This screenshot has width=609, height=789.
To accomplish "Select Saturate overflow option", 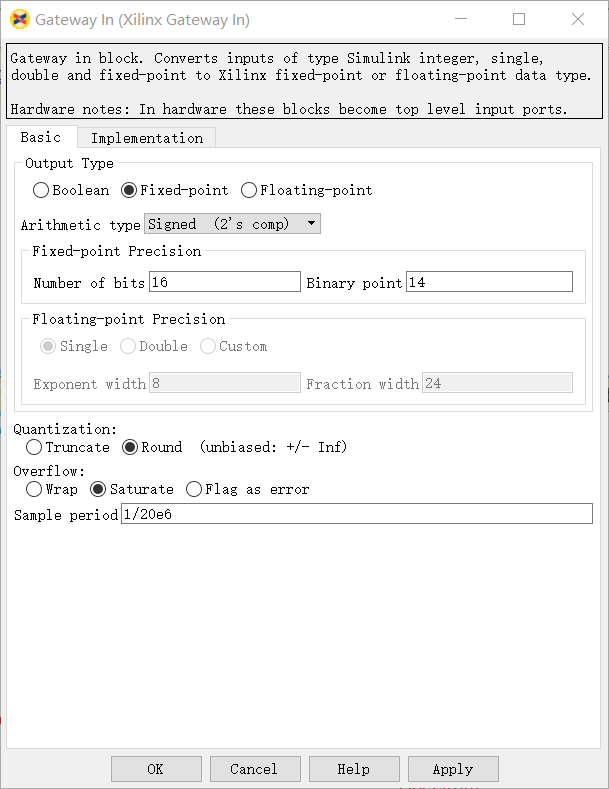I will 98,489.
